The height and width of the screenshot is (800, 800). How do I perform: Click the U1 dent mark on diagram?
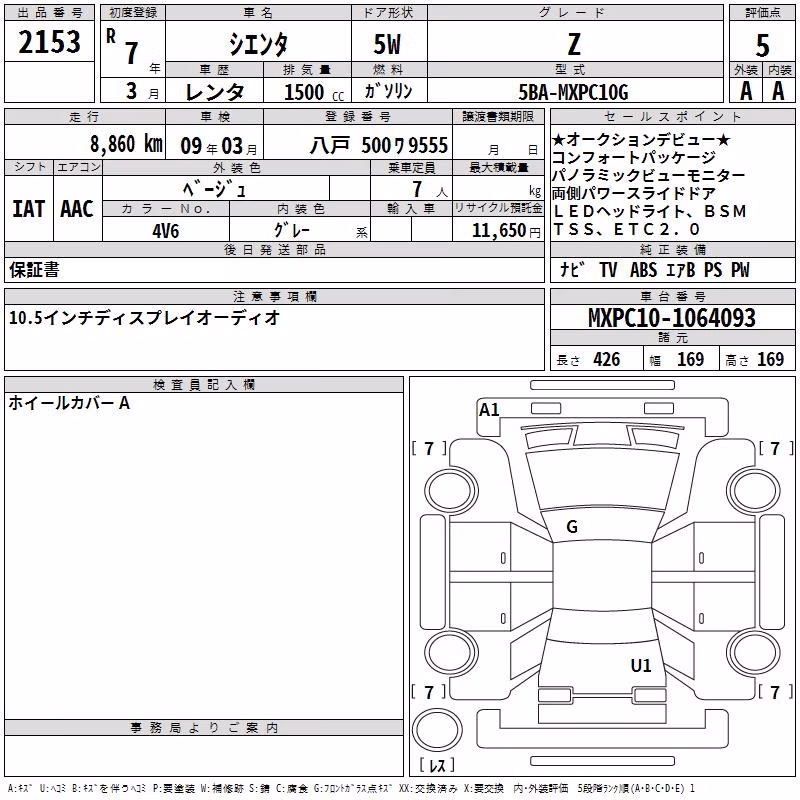click(x=641, y=665)
